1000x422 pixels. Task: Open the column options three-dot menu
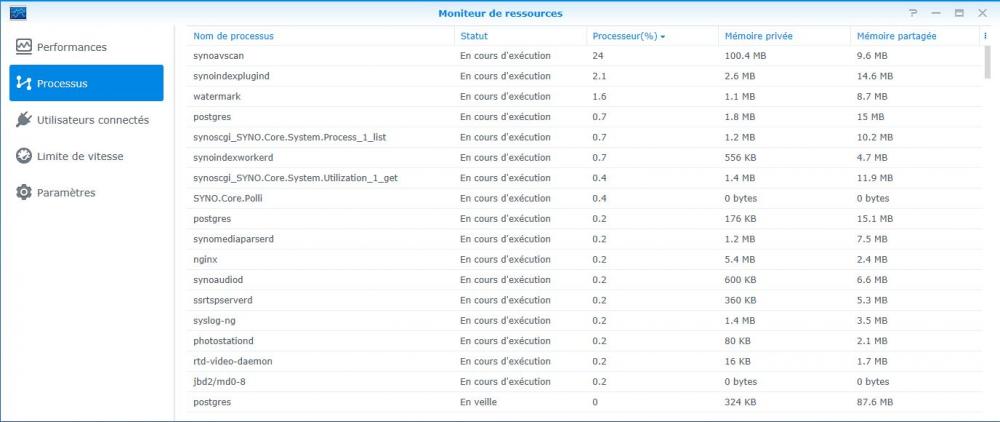[x=985, y=36]
